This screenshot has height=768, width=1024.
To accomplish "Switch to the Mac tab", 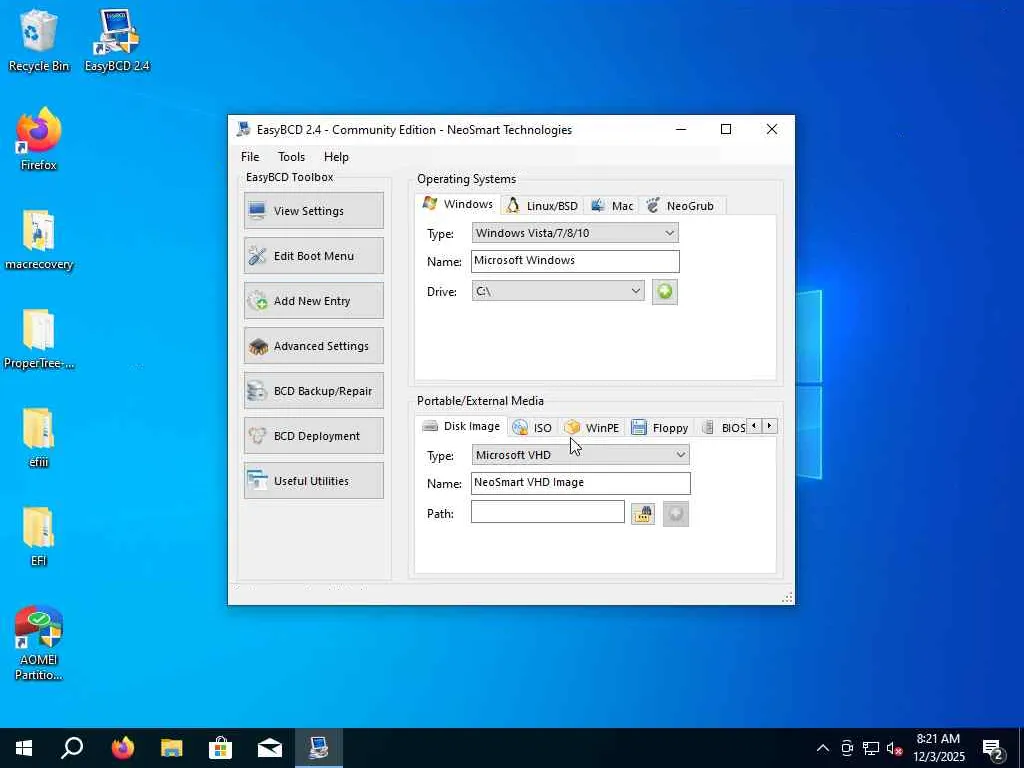I will 612,206.
